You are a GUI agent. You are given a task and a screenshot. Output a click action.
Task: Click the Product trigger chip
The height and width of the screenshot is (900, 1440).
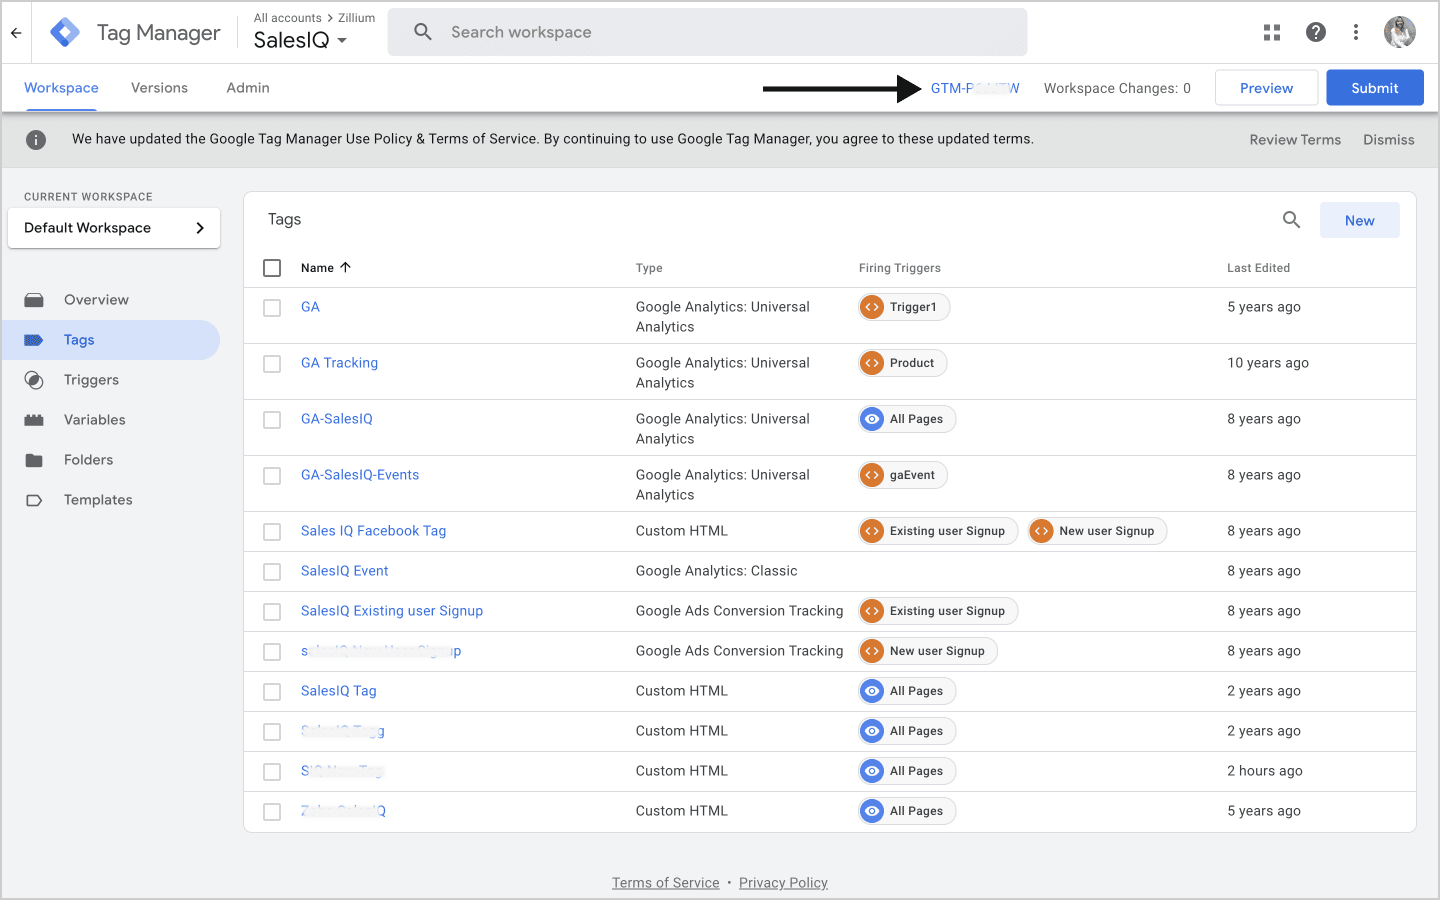click(x=903, y=363)
